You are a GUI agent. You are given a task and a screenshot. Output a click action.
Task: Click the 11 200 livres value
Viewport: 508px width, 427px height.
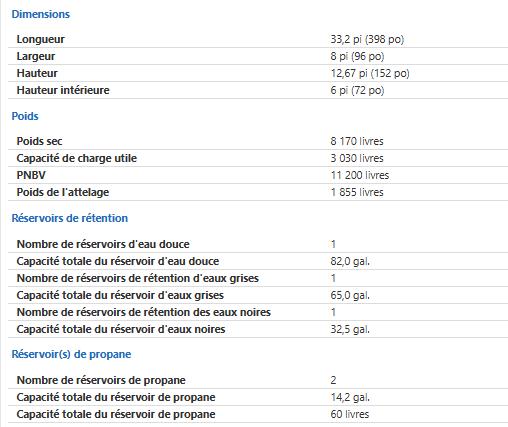coord(360,175)
